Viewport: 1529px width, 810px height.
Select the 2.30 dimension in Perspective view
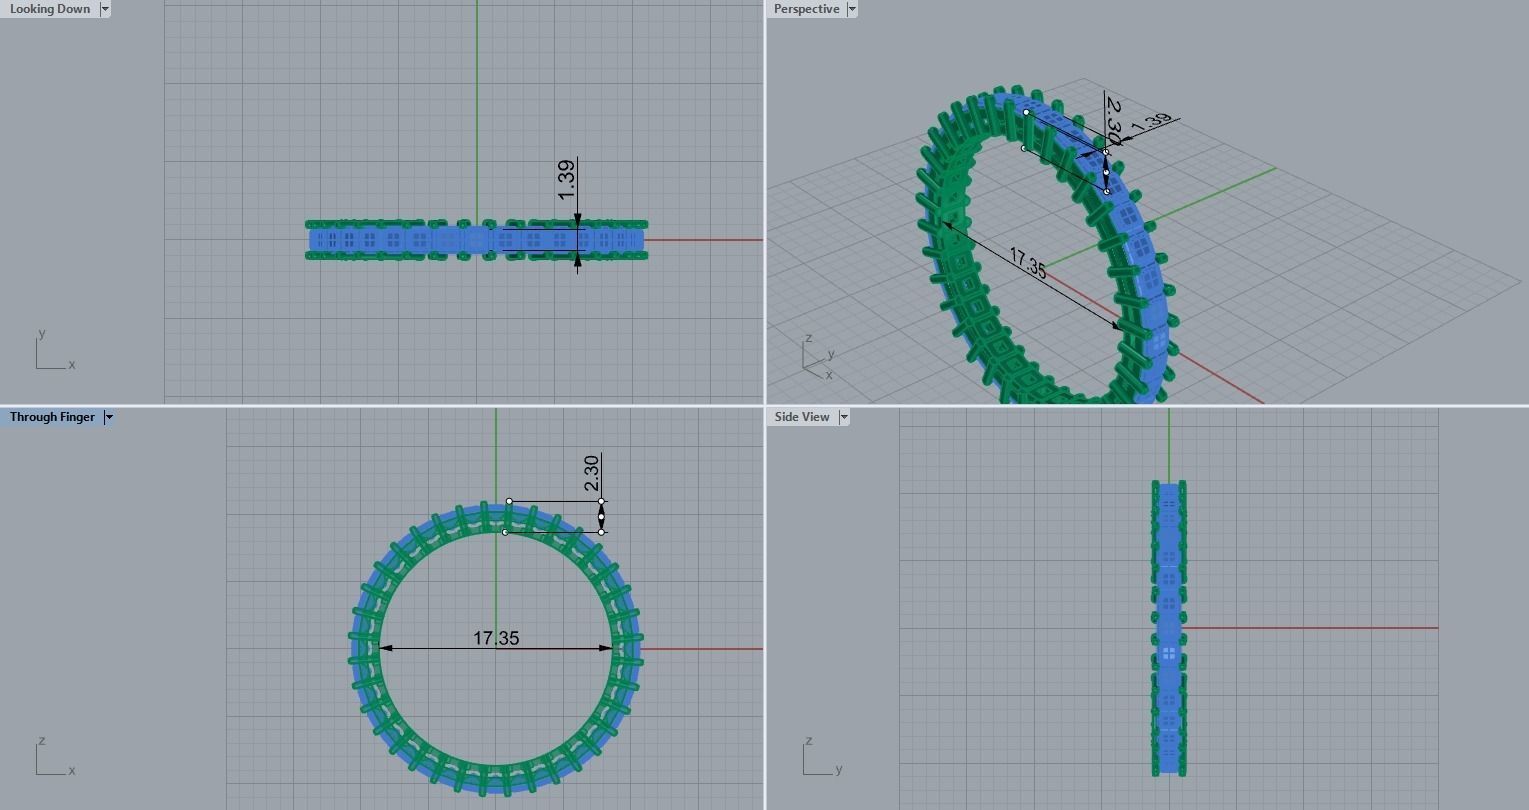click(1113, 120)
